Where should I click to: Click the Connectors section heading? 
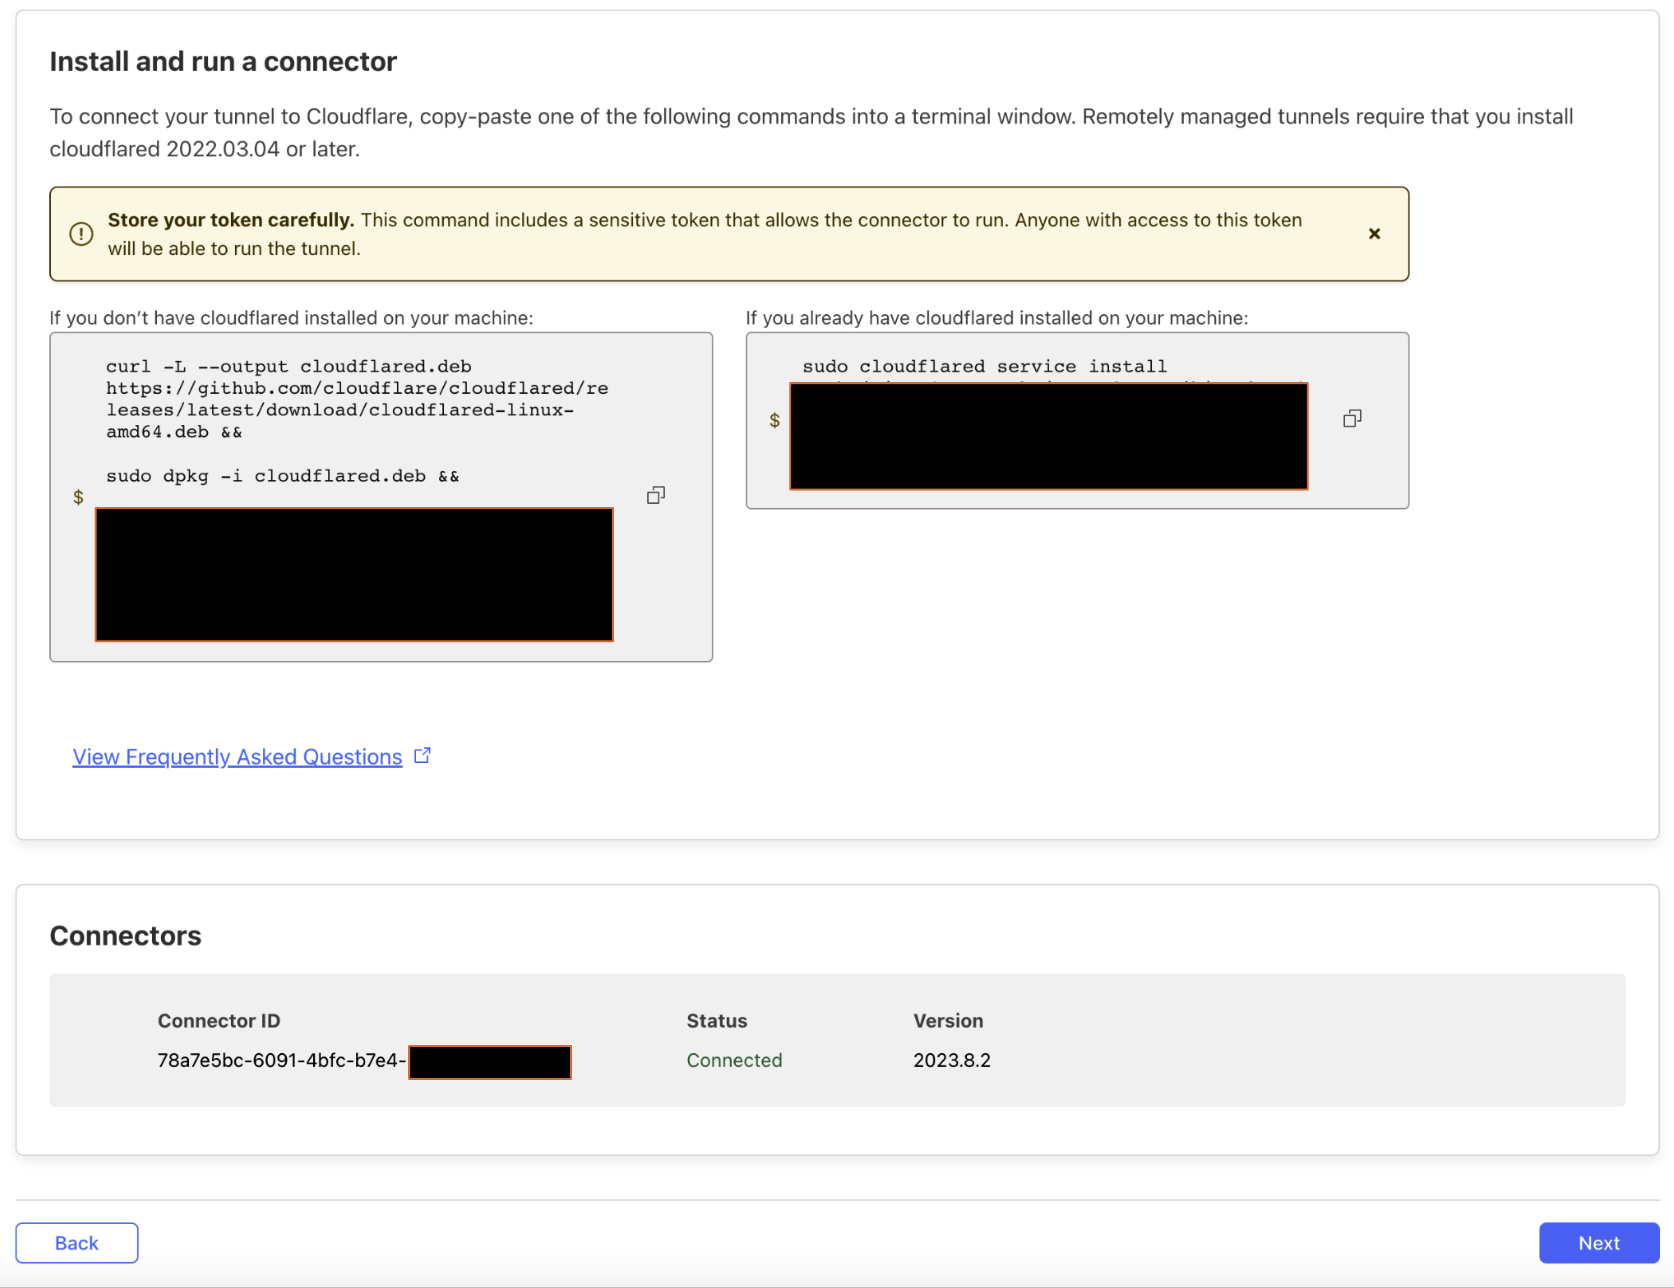(125, 936)
